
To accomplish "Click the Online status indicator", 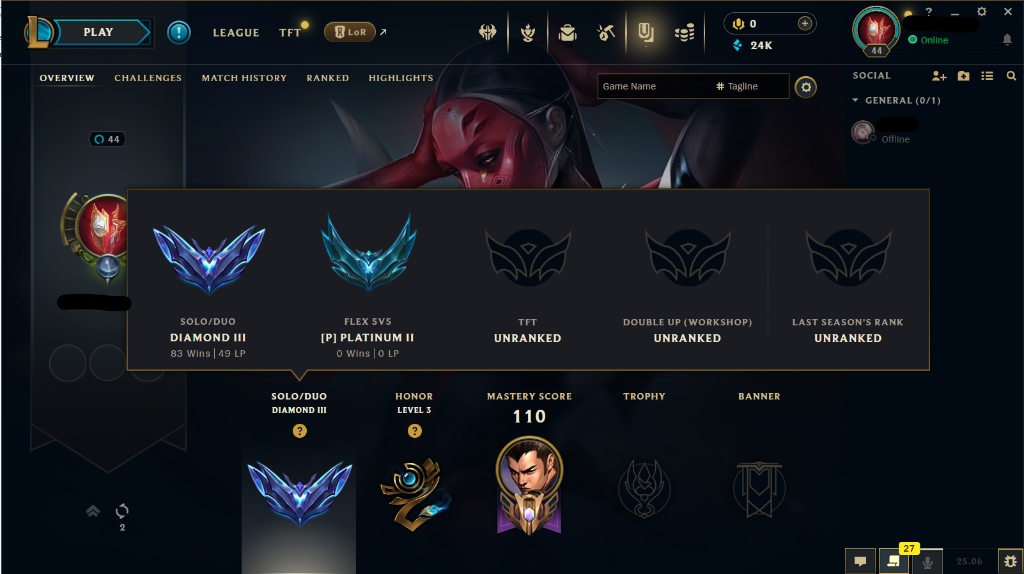I will click(x=929, y=40).
